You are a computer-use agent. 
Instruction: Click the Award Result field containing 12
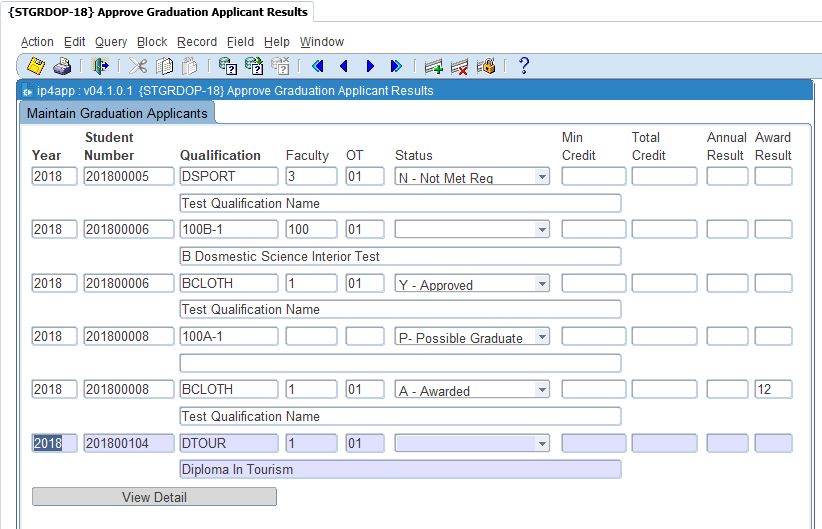click(773, 390)
